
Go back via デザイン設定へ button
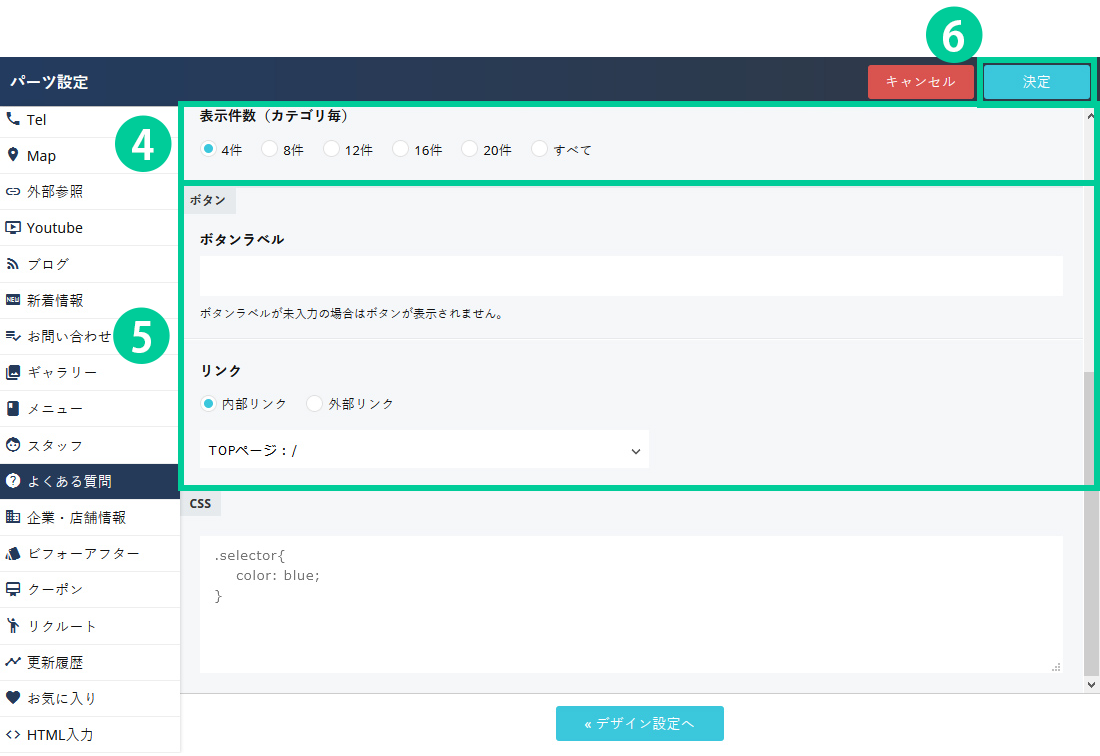point(639,723)
